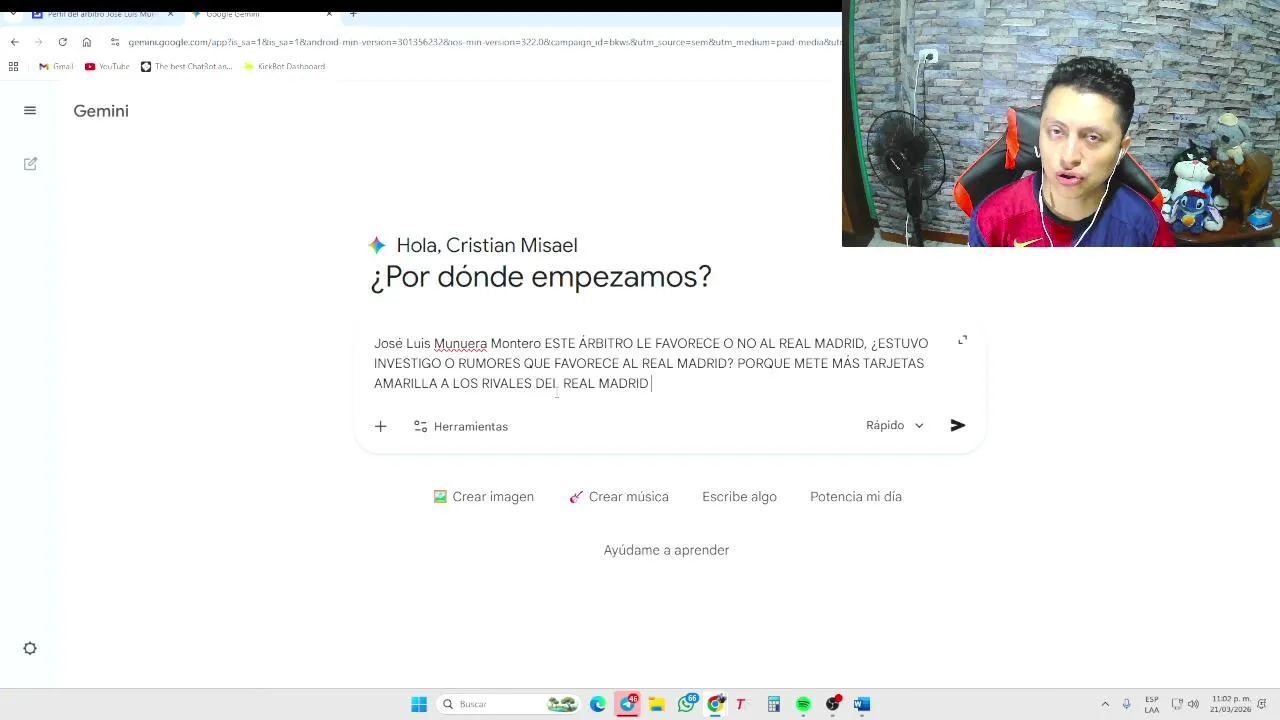Choose the Potencia mi día suggestion
The width and height of the screenshot is (1280, 720).
(x=856, y=496)
